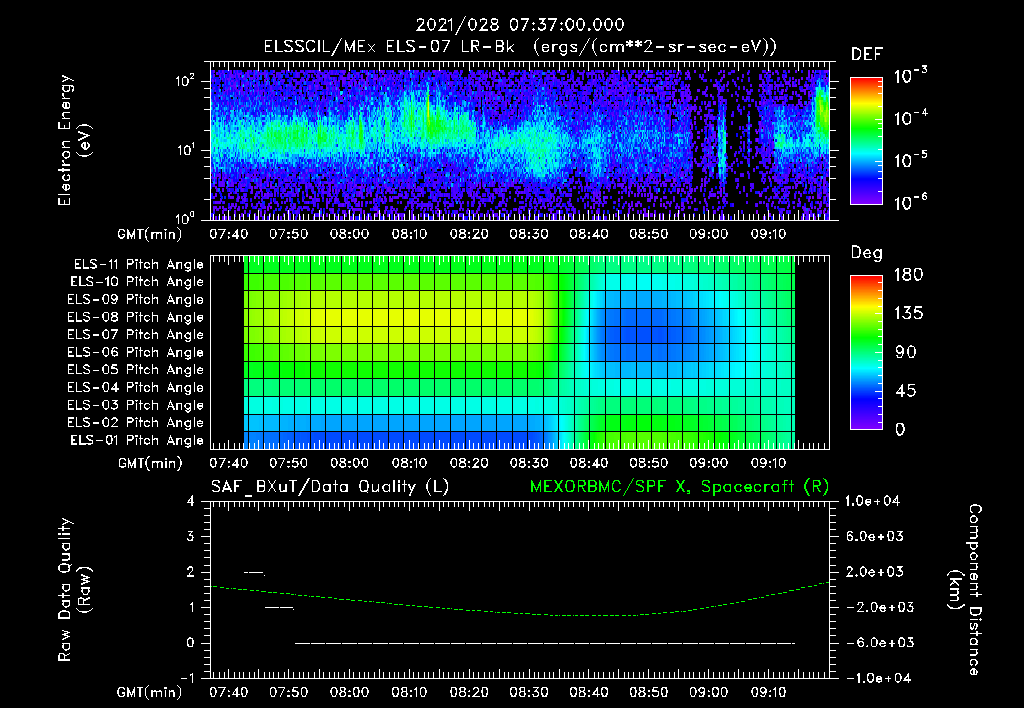The width and height of the screenshot is (1024, 708).
Task: Click the GMT(min) label under bottom plot
Action: (149, 692)
